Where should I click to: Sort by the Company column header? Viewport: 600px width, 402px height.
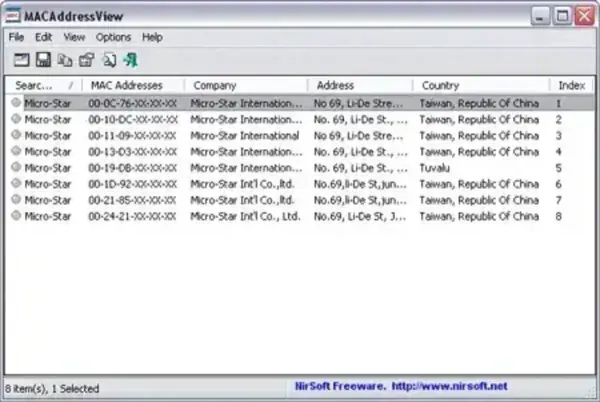tap(246, 85)
